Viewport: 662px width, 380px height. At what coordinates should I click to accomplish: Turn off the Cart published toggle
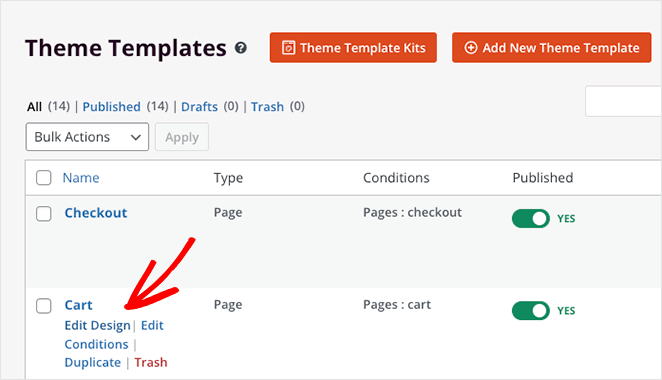[x=531, y=310]
